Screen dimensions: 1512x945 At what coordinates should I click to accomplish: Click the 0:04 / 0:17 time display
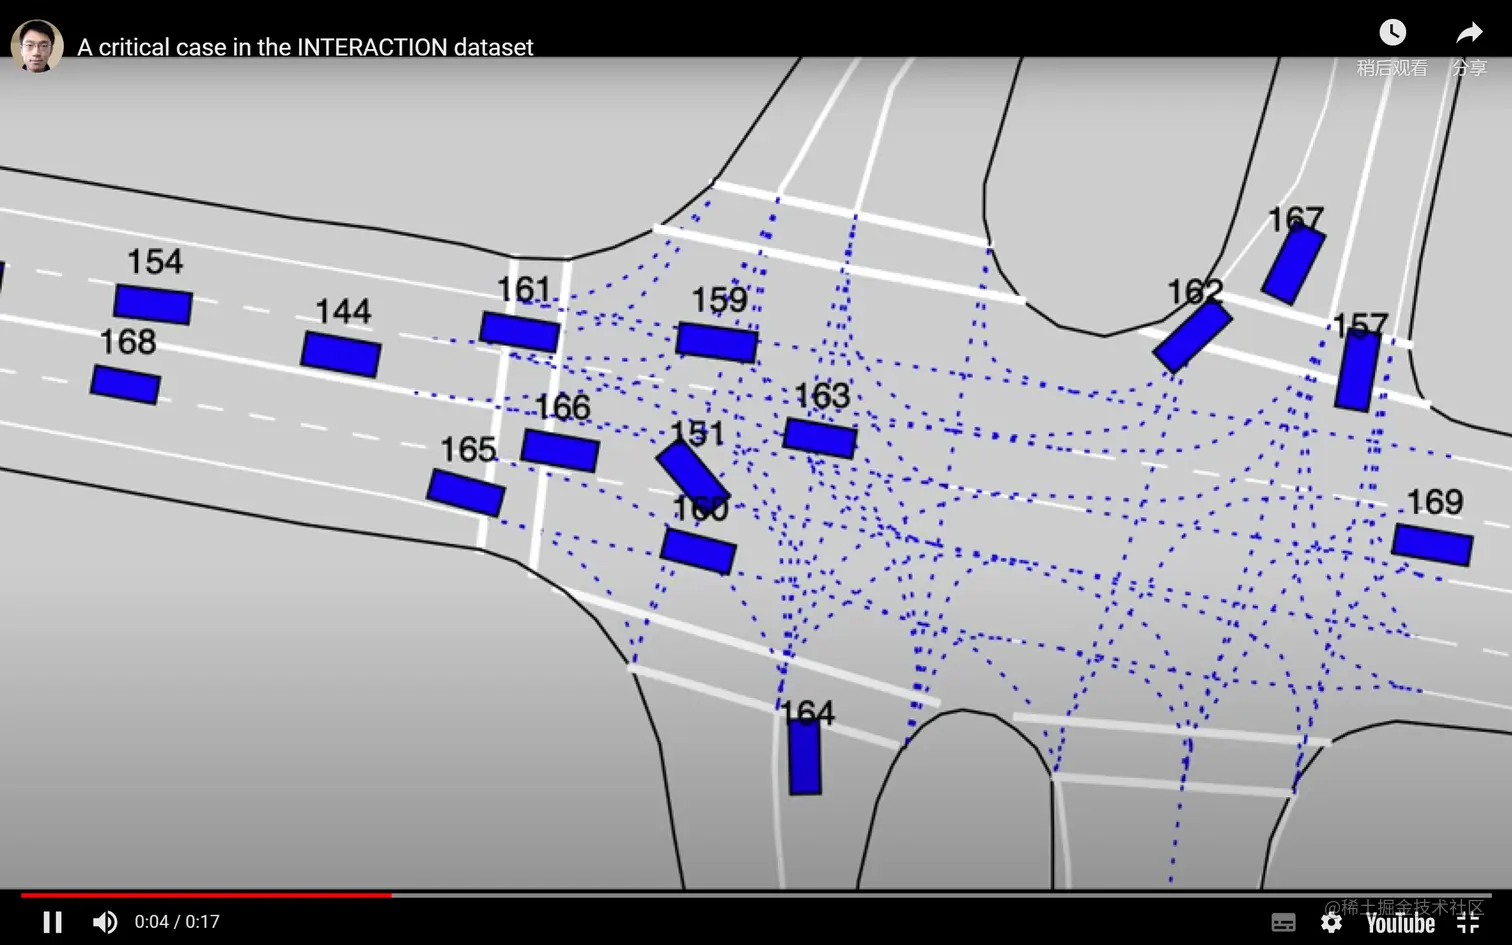(x=177, y=921)
